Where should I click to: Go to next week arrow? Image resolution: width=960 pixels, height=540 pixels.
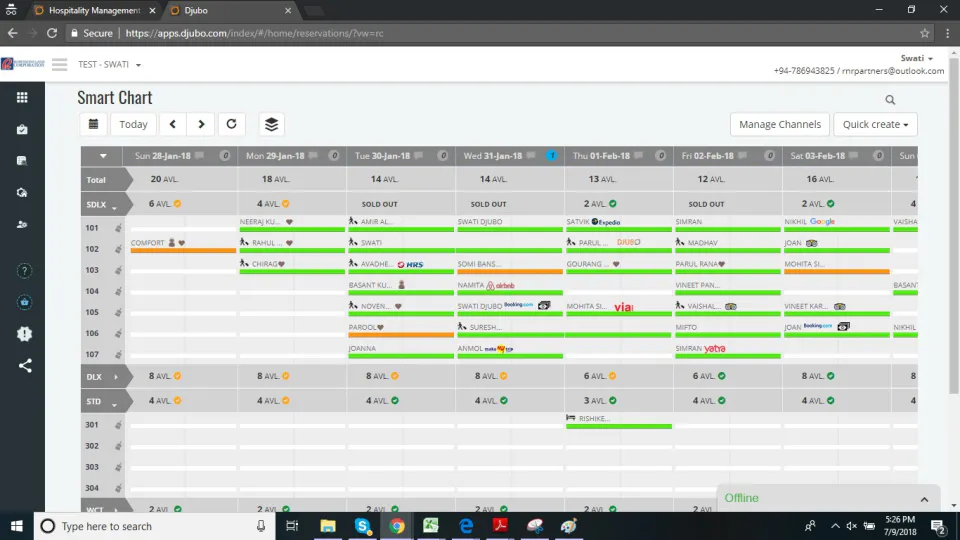pyautogui.click(x=201, y=124)
